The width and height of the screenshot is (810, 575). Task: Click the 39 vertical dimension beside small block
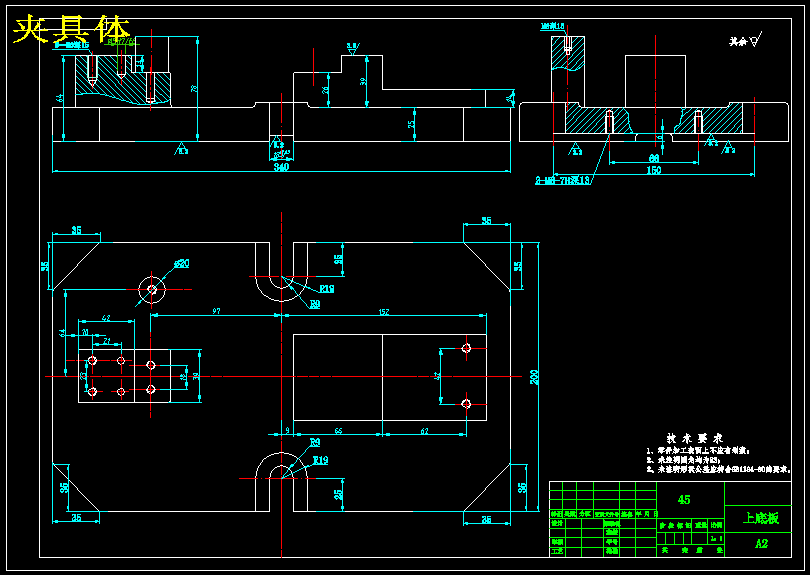click(196, 376)
